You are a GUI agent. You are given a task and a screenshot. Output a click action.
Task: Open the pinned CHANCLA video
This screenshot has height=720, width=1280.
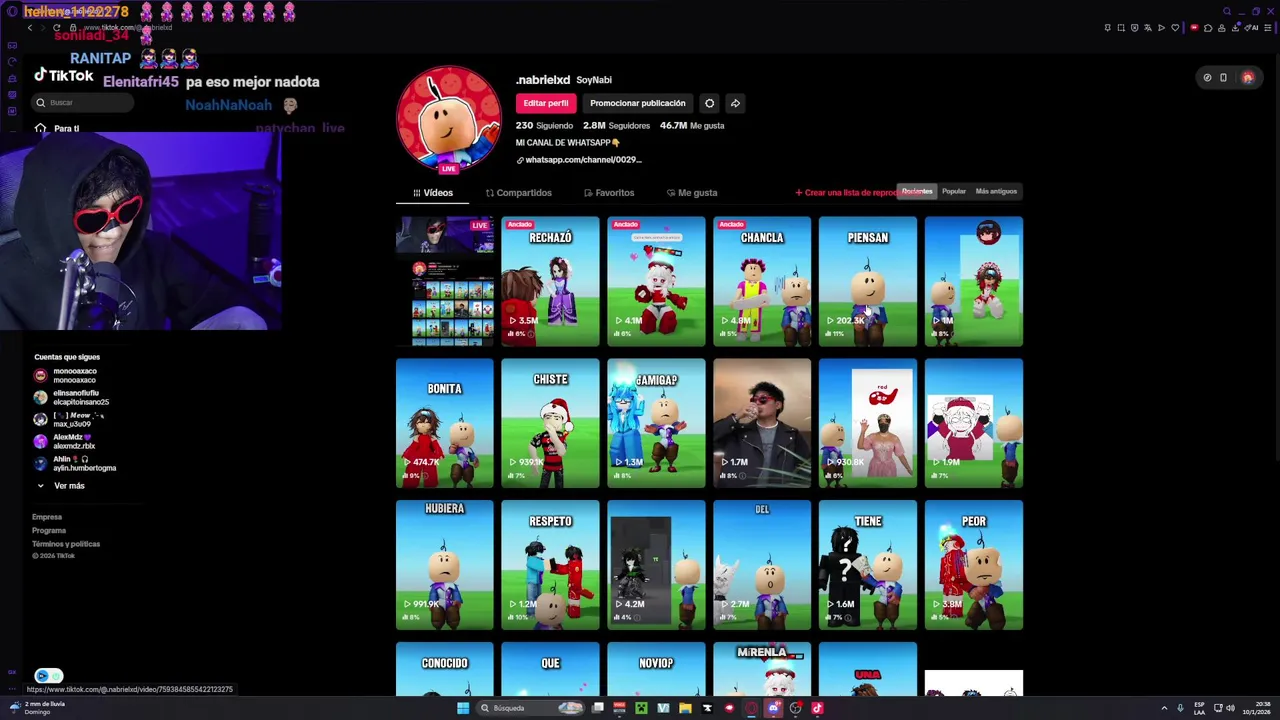pos(762,281)
